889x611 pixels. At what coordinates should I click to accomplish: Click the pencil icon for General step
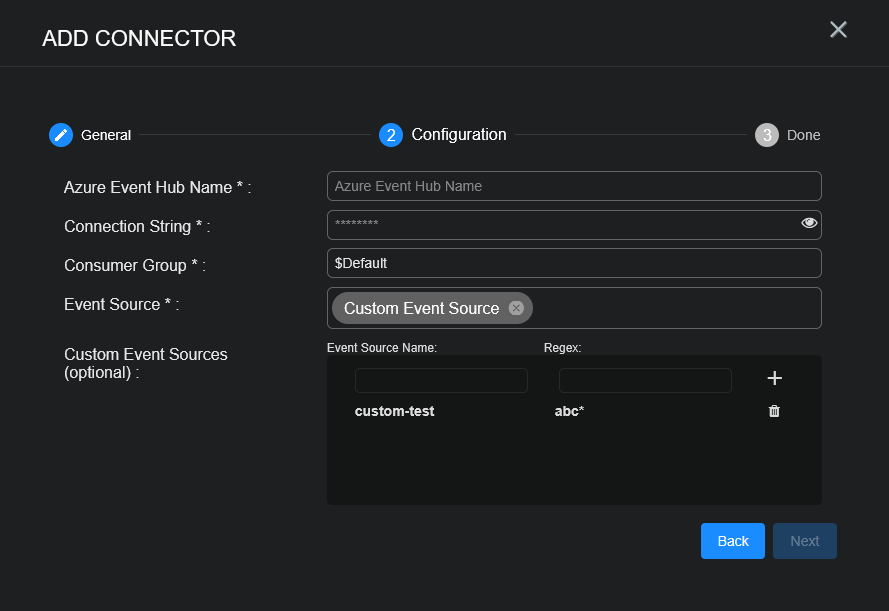(61, 135)
